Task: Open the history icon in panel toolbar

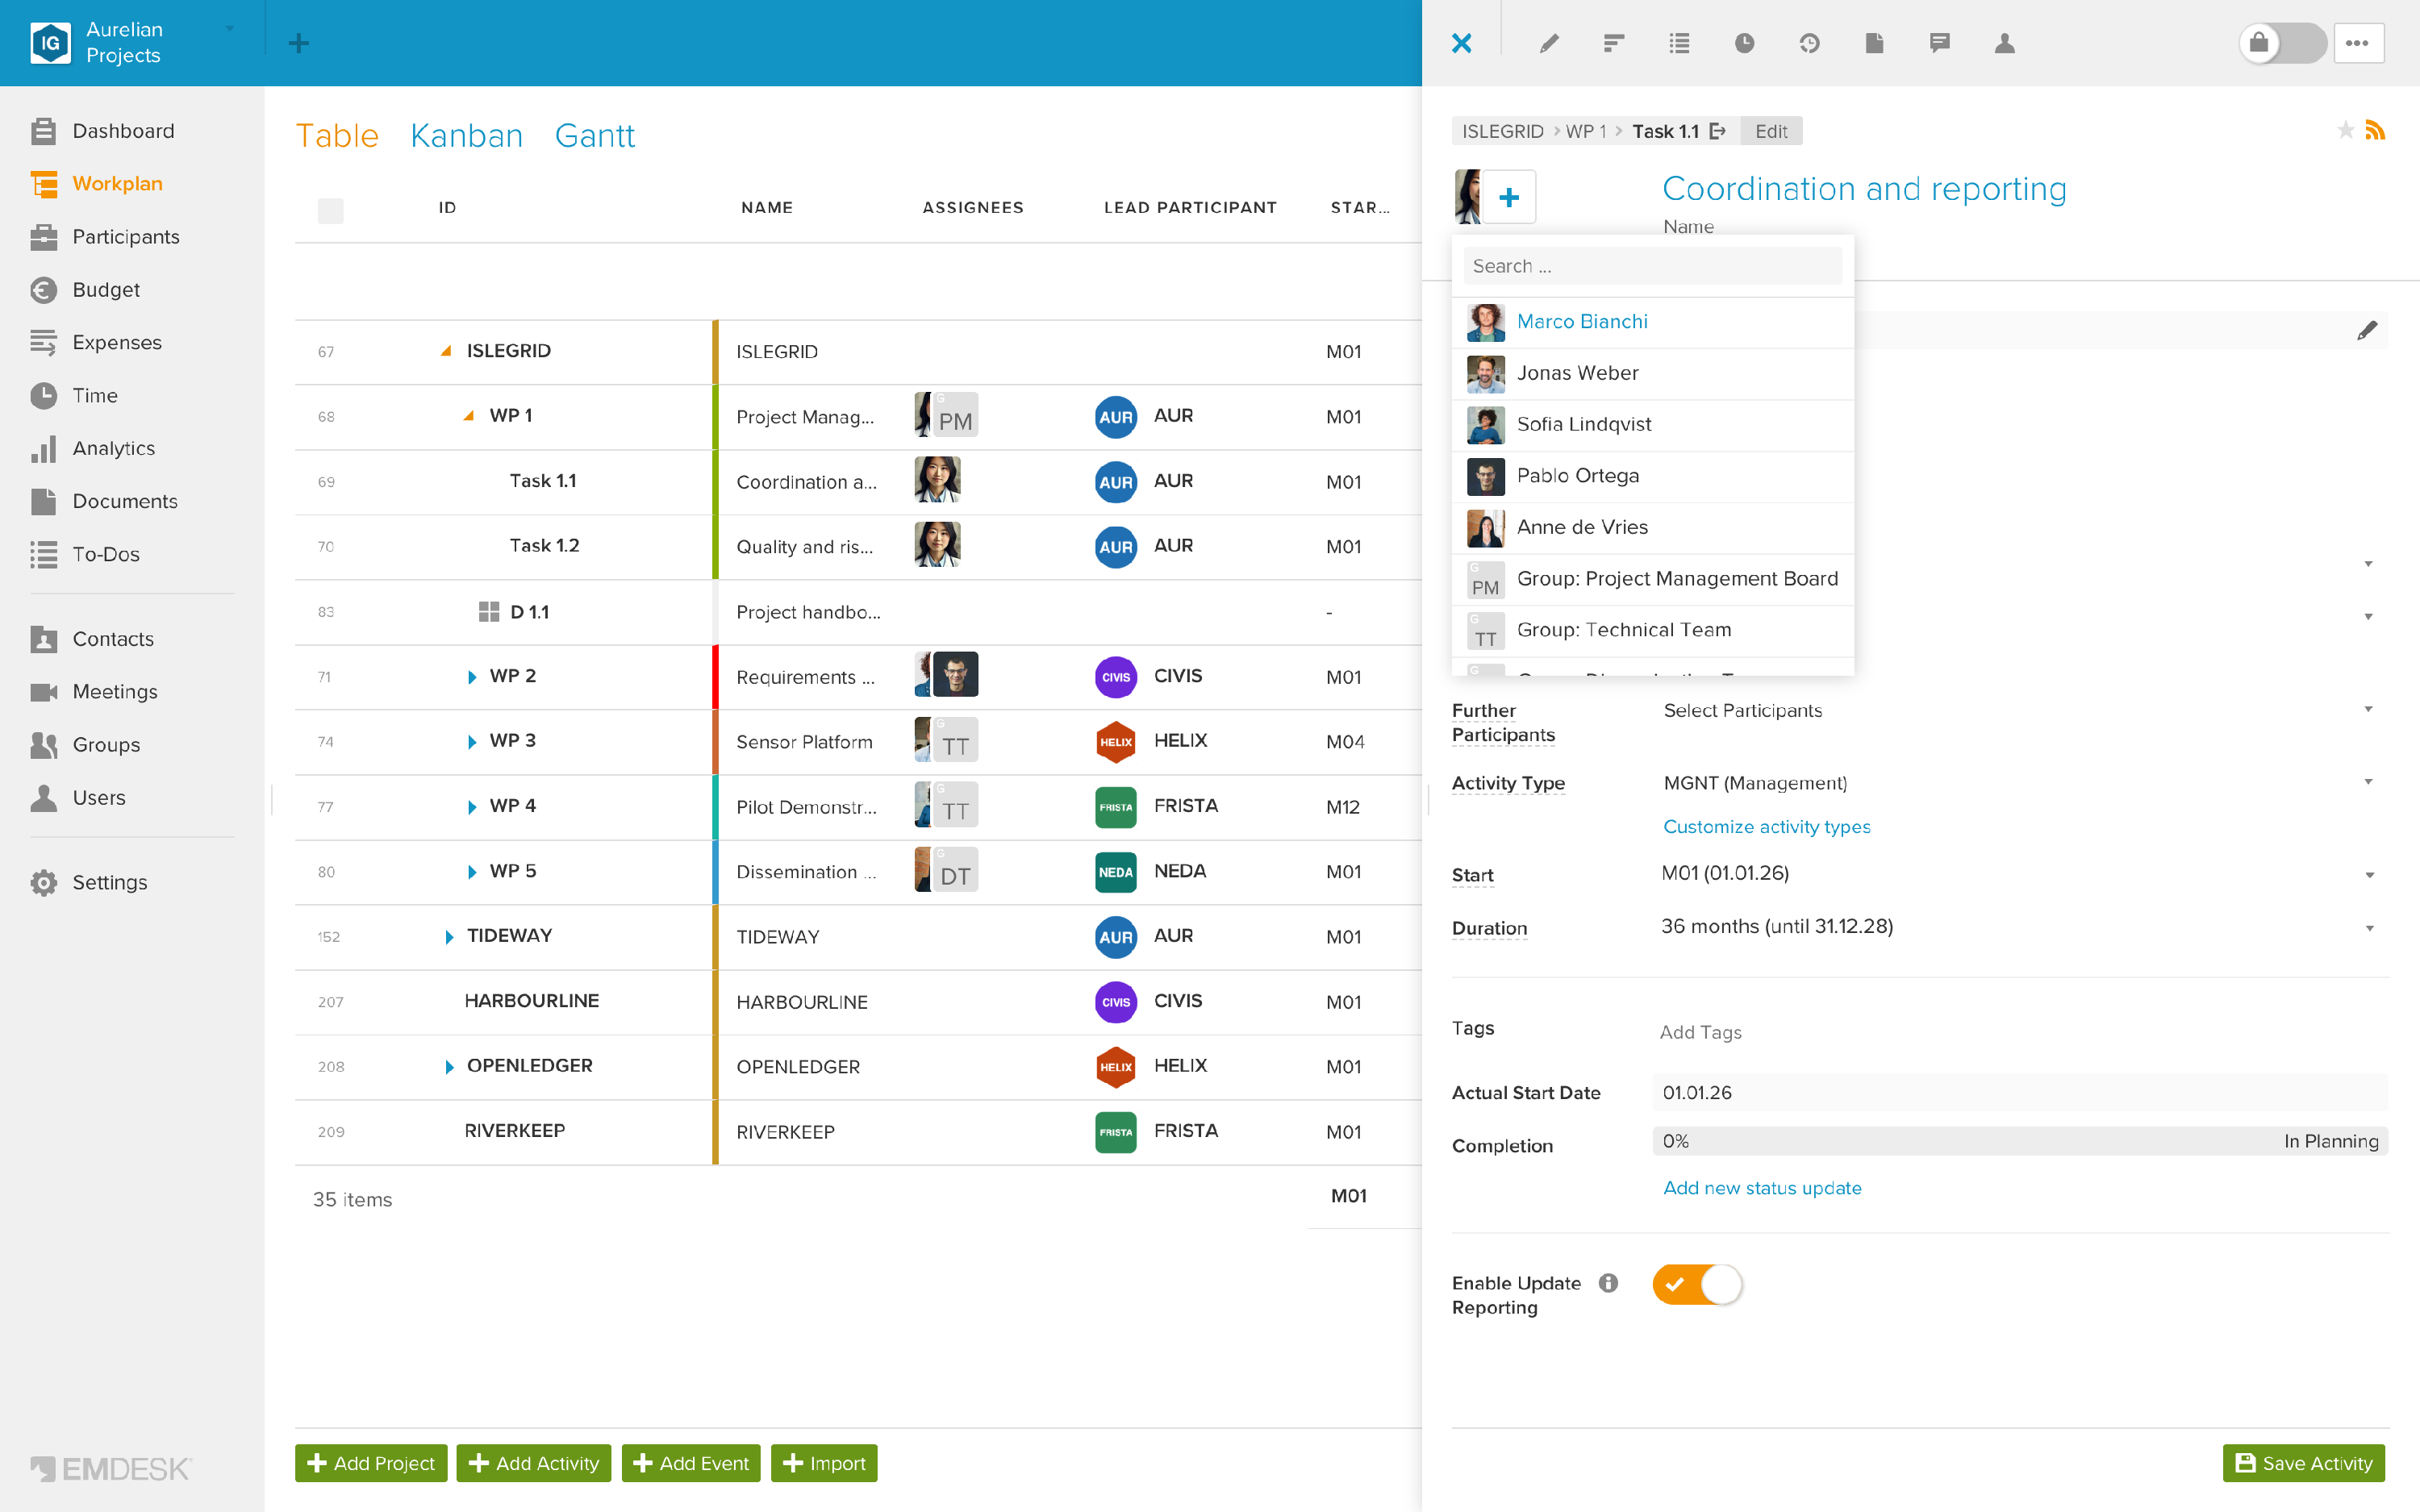Action: (1809, 43)
